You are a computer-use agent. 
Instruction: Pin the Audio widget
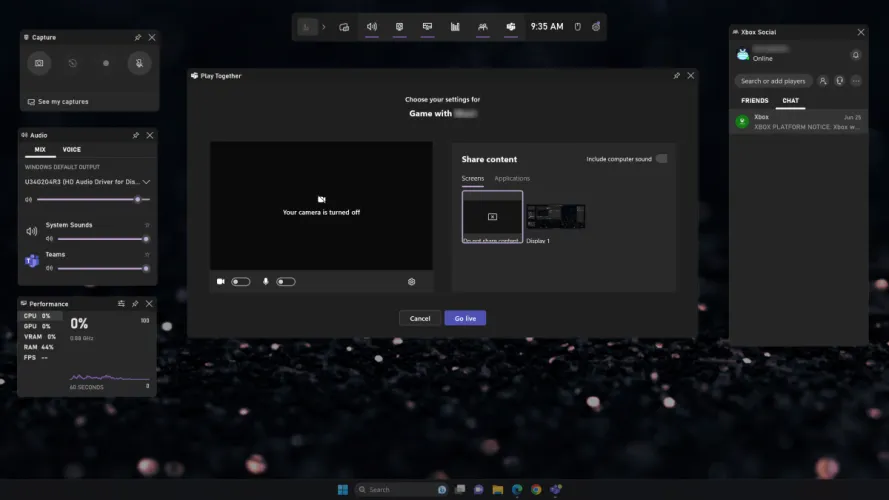click(135, 135)
